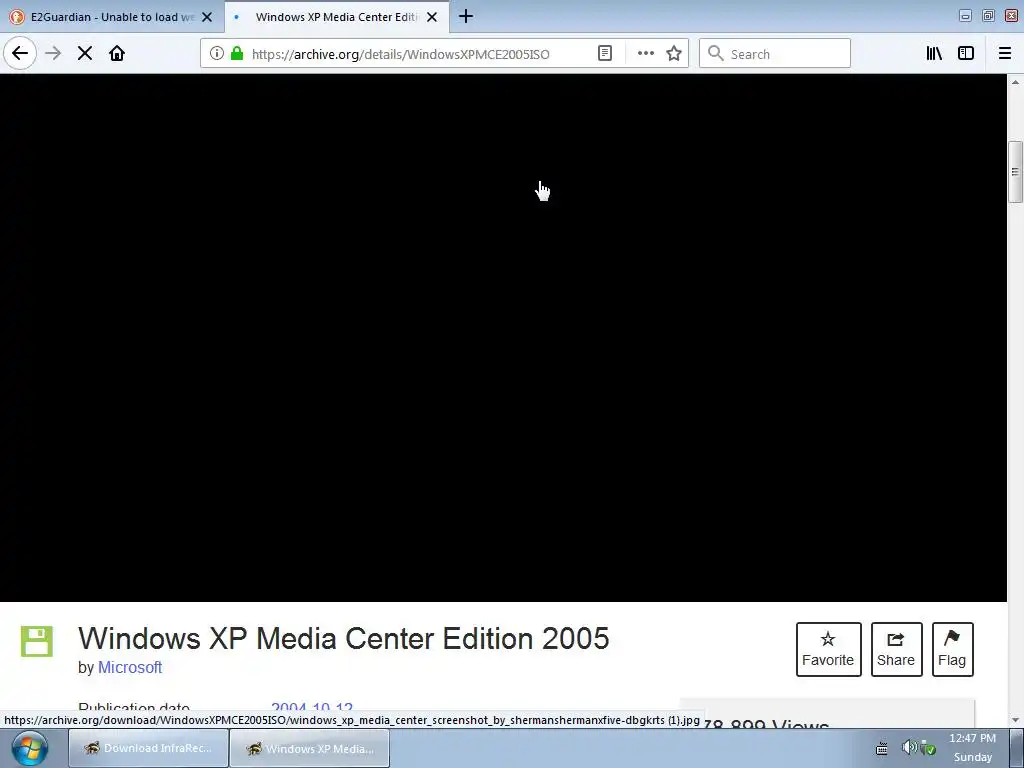Open page actions three-dot menu
The image size is (1024, 768).
[x=645, y=54]
